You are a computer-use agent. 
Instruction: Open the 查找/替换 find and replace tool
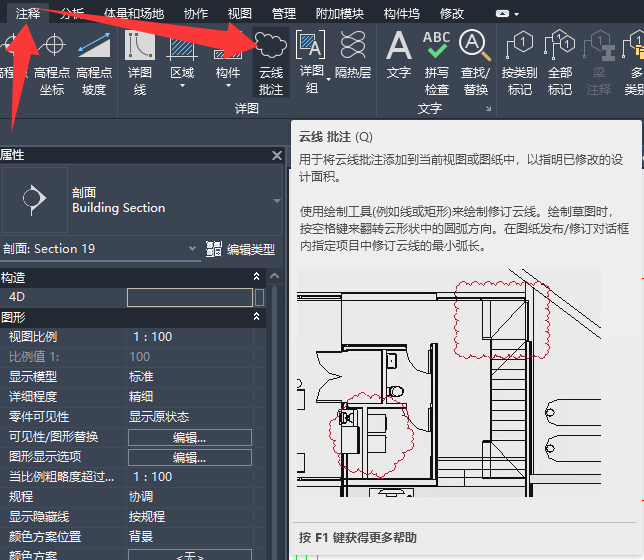click(x=475, y=63)
